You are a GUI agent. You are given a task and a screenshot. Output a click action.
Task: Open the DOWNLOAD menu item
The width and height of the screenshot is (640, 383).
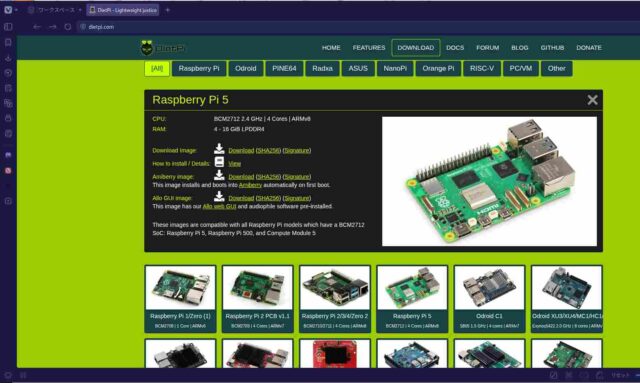point(416,48)
